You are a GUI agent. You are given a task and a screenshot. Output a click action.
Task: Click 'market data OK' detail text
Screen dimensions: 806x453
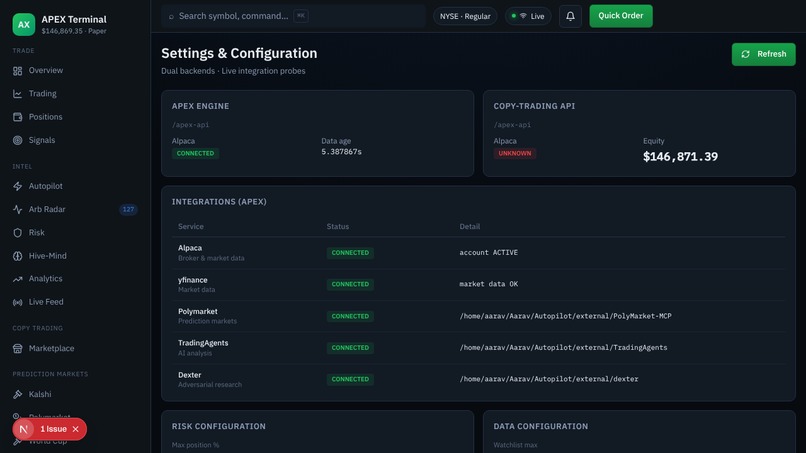point(488,284)
